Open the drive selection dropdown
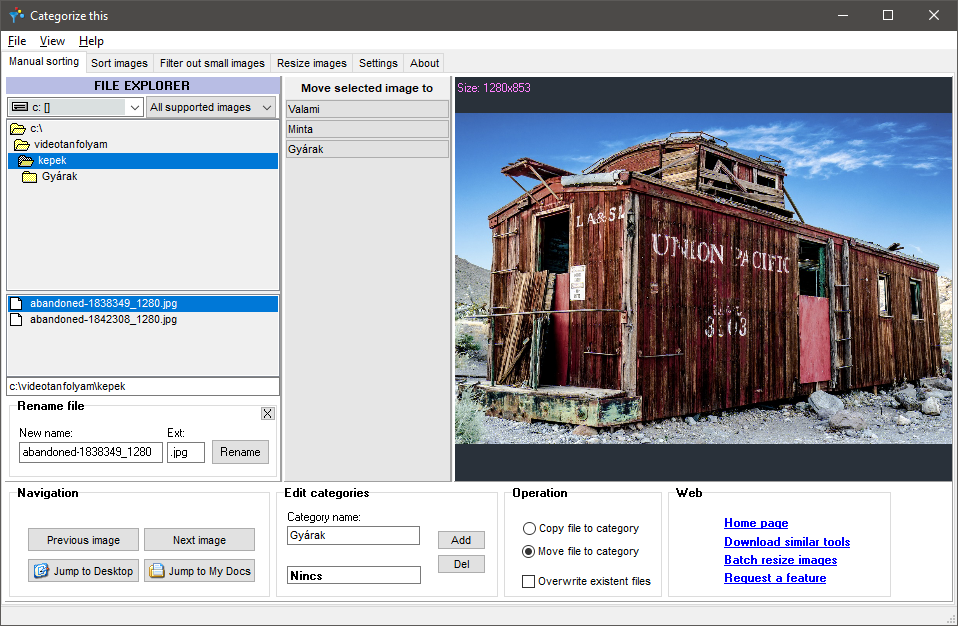 135,107
